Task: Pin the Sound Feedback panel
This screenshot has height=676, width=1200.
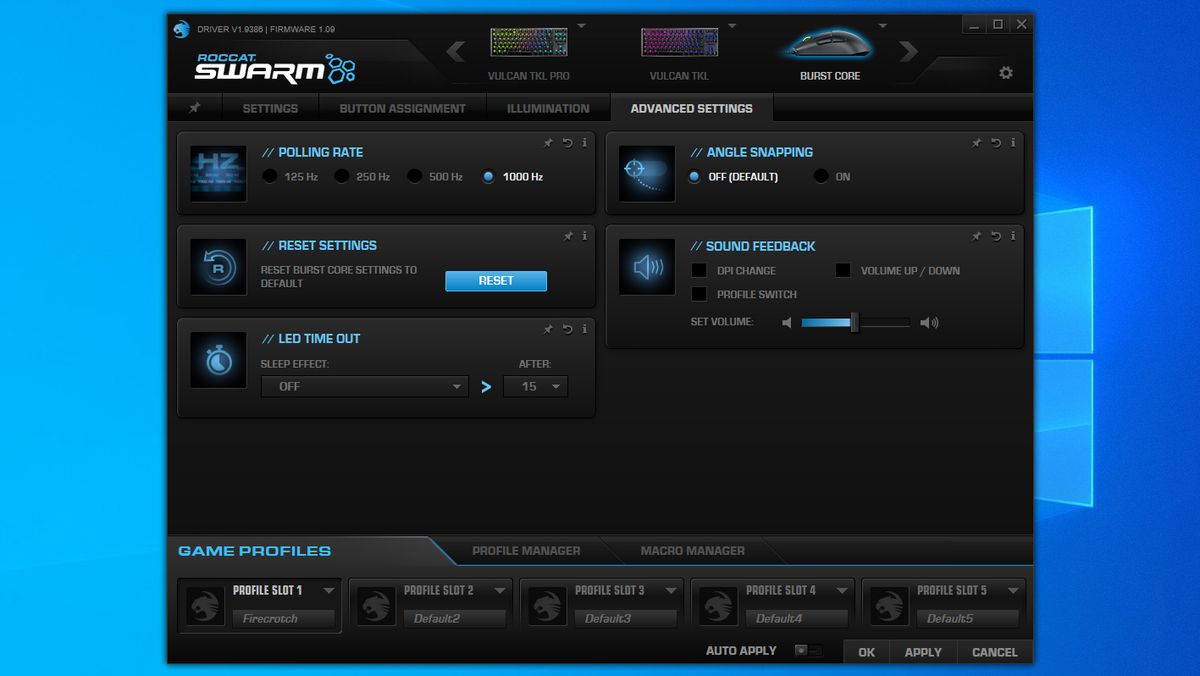Action: click(977, 236)
